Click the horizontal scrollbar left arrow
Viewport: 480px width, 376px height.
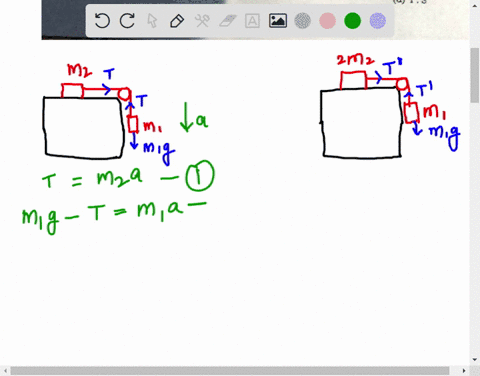pyautogui.click(x=5, y=371)
